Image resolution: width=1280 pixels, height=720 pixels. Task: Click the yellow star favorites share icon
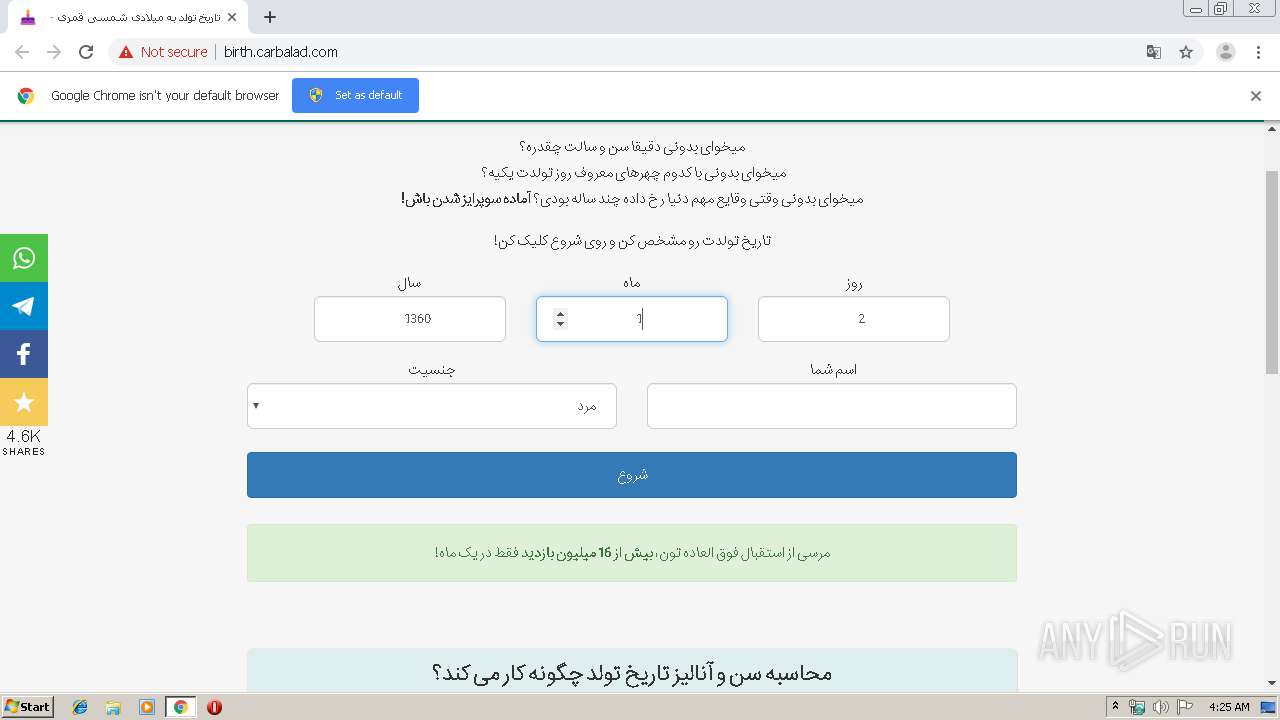click(24, 402)
